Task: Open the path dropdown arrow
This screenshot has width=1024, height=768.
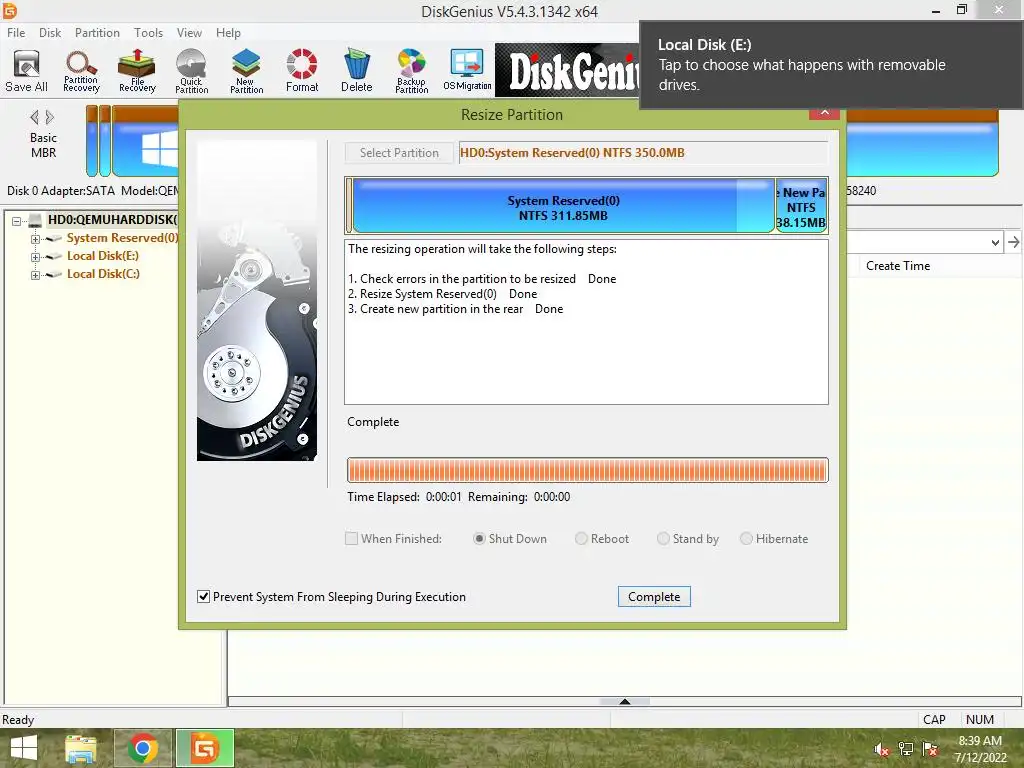Action: click(995, 242)
